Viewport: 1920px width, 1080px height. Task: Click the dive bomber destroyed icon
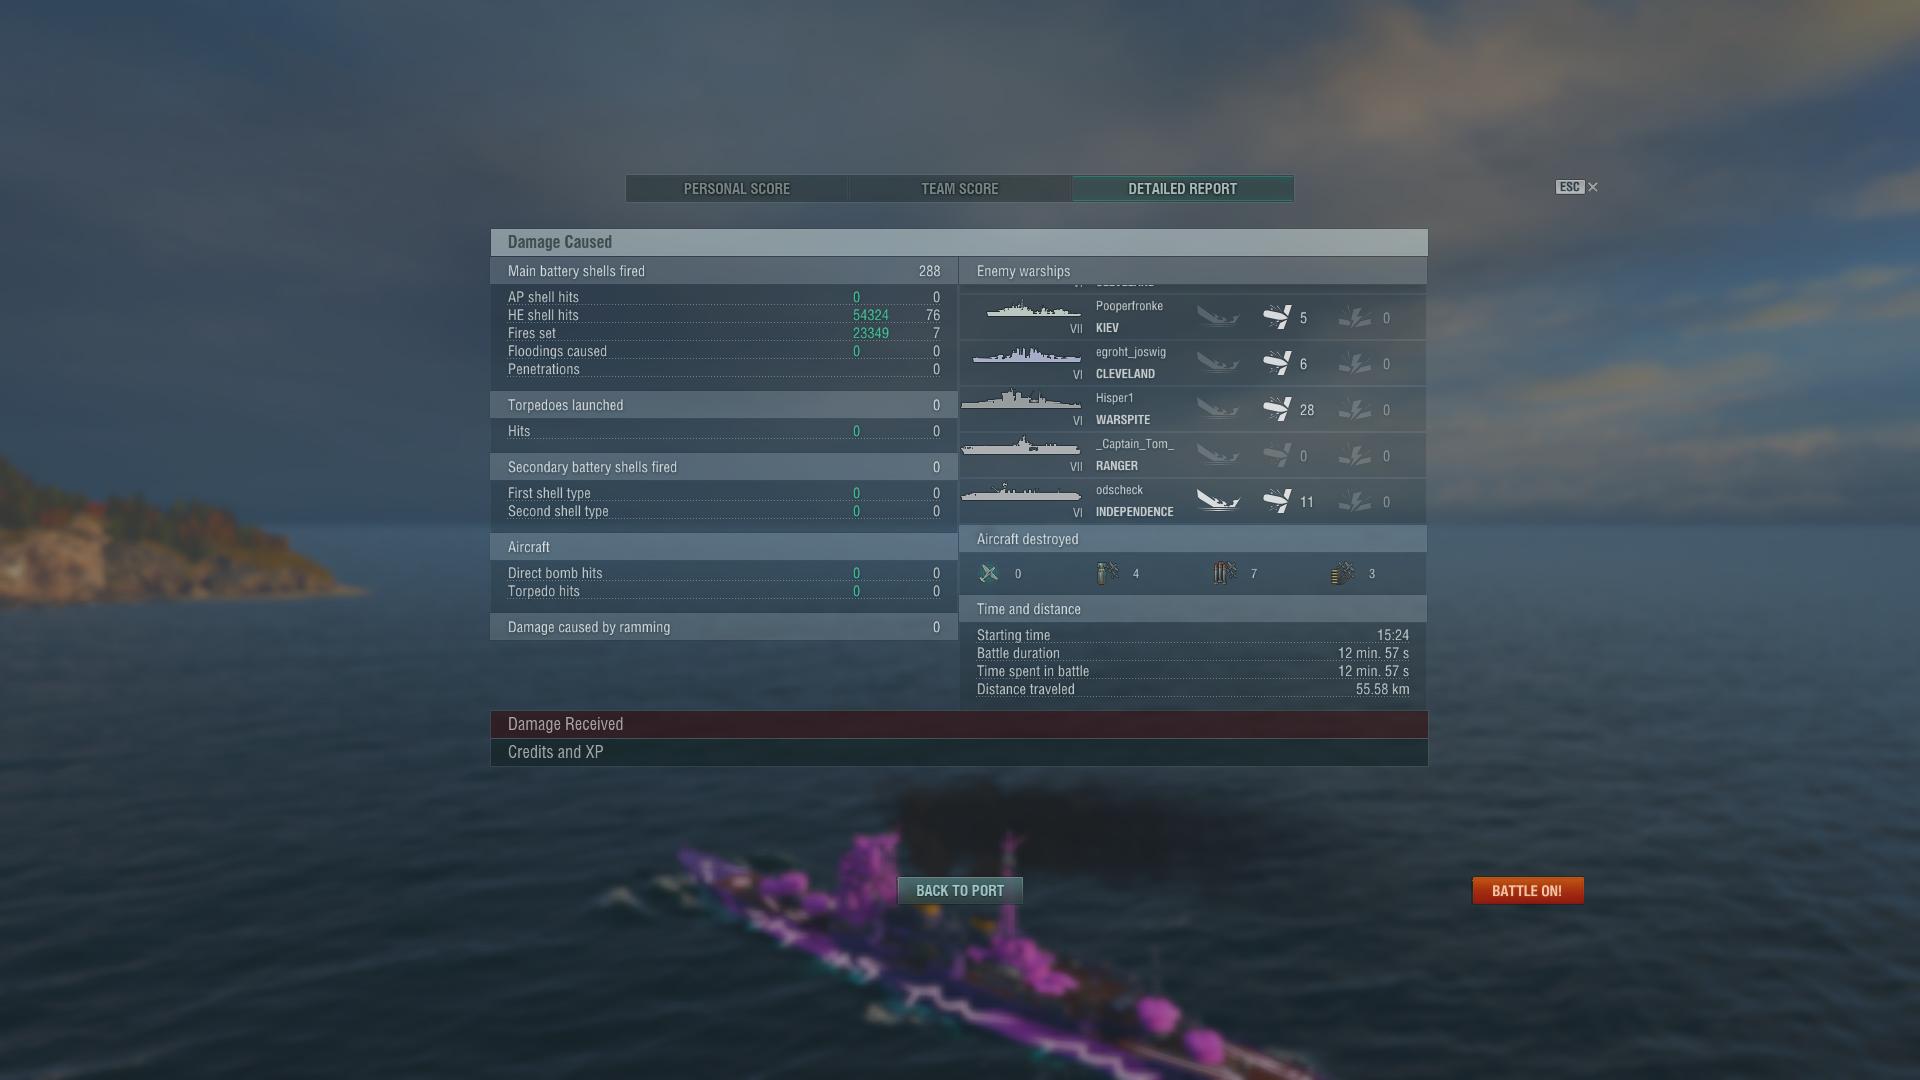click(x=1106, y=573)
